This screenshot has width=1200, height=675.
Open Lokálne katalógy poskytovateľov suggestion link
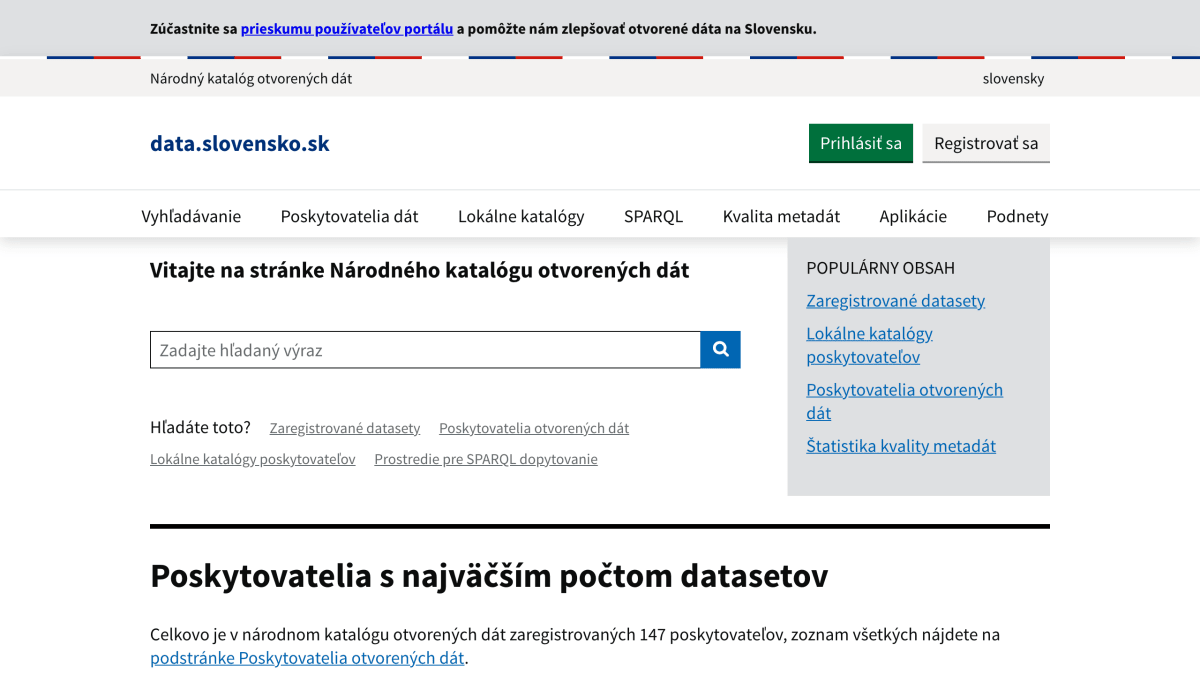[x=253, y=459]
